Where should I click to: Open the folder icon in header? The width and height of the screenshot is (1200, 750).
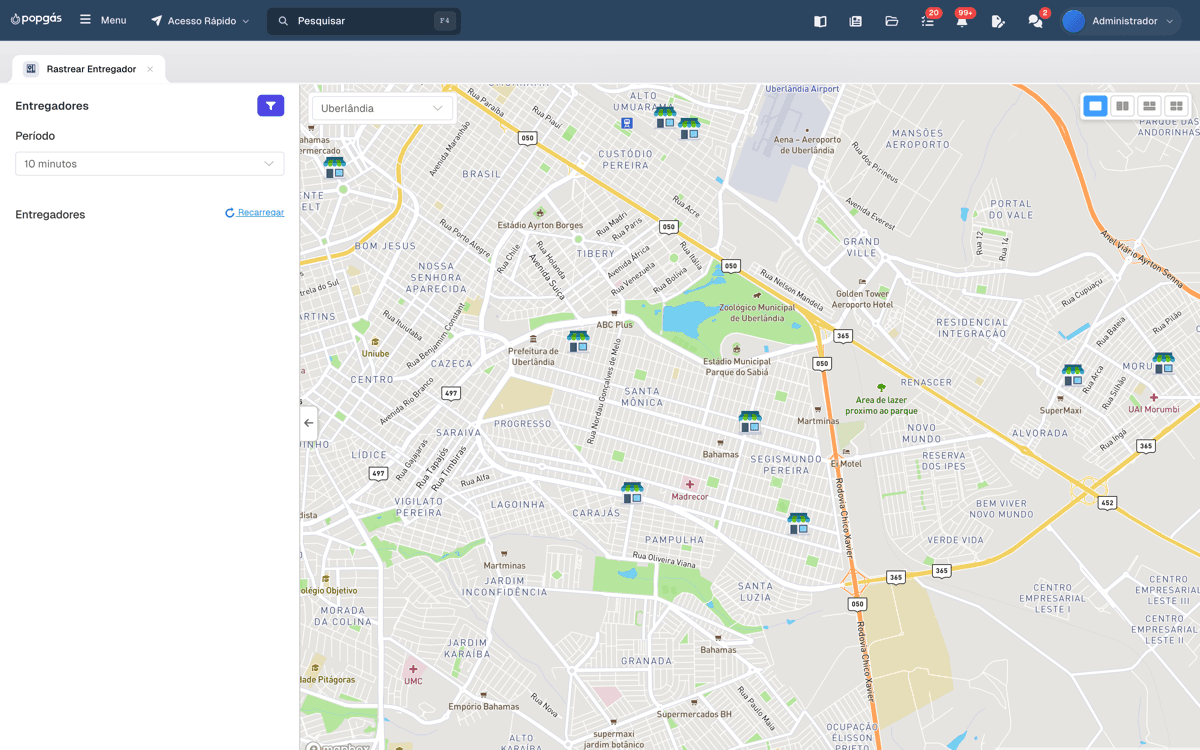point(892,21)
